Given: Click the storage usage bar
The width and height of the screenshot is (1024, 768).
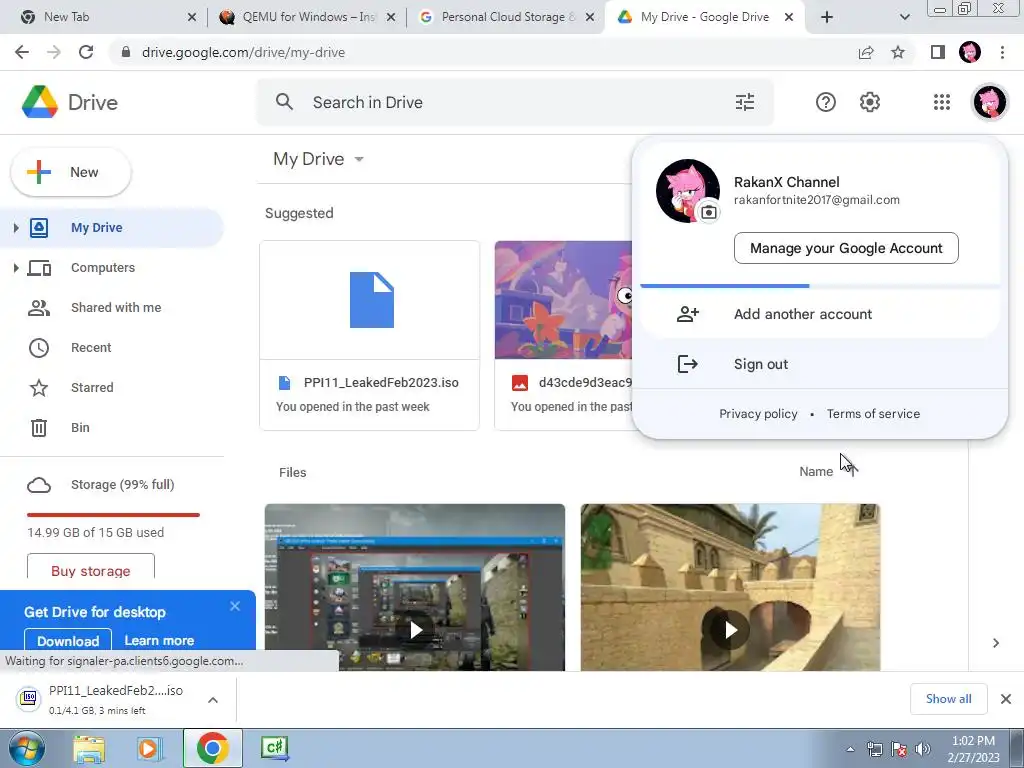Looking at the screenshot, I should point(113,515).
